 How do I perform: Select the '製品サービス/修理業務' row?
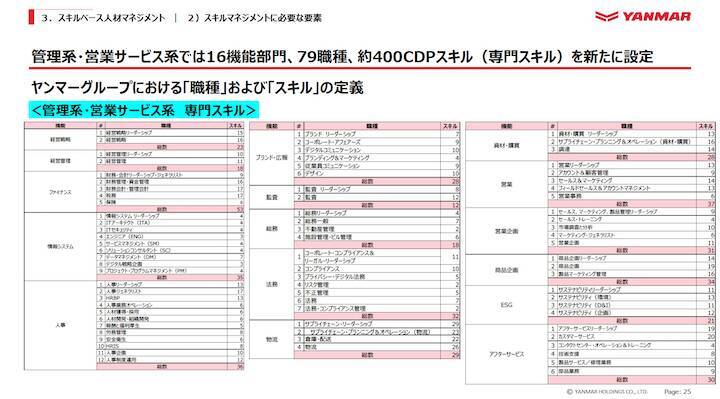pos(632,362)
